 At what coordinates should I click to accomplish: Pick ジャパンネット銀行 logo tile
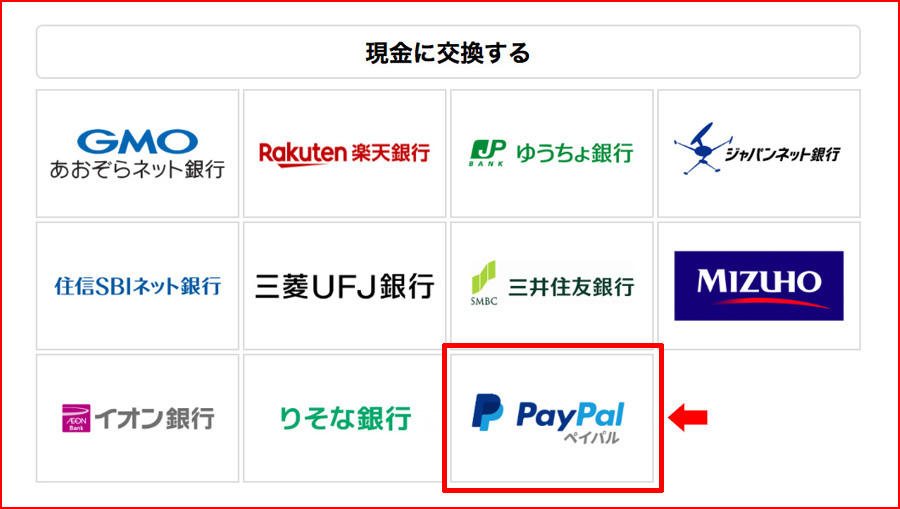(759, 153)
